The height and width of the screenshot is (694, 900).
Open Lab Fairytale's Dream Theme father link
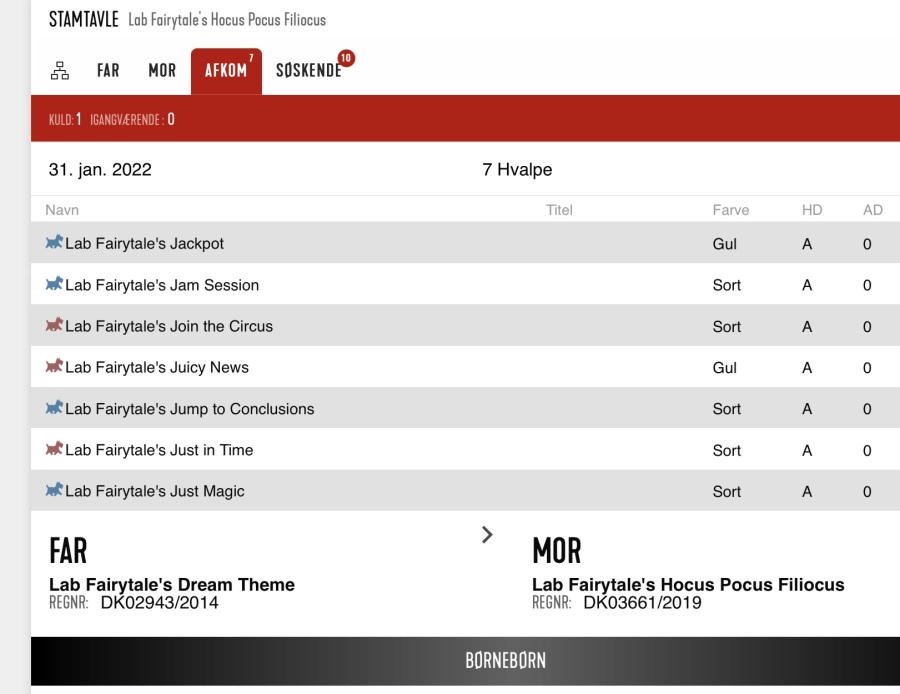172,585
